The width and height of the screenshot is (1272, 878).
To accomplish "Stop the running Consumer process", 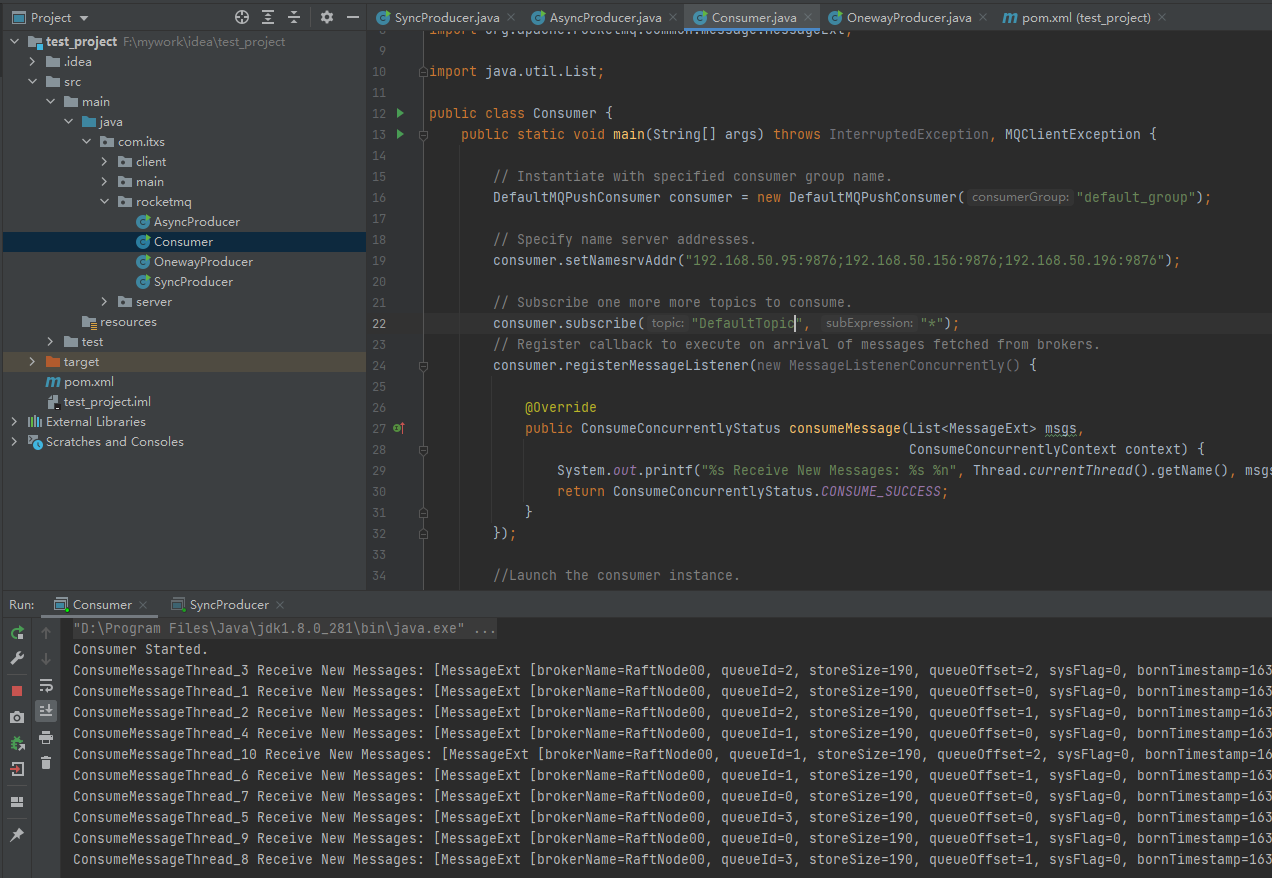I will [x=17, y=691].
